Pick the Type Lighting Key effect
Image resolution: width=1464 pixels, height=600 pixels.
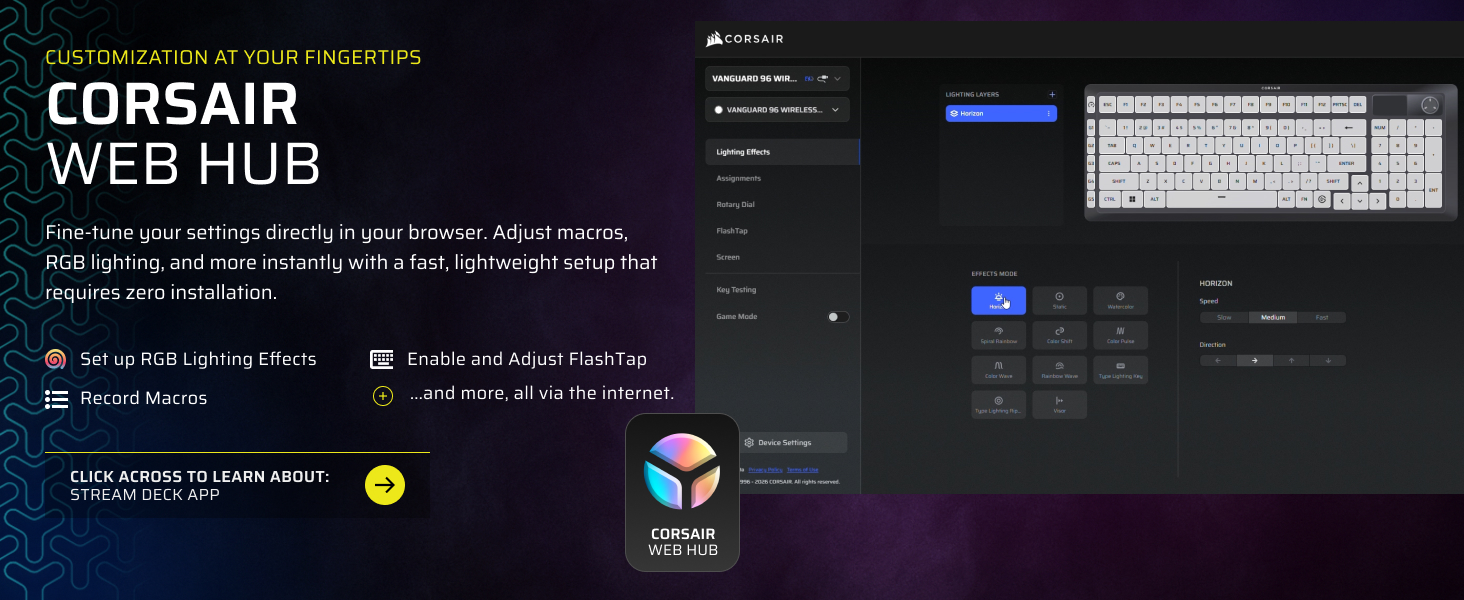pyautogui.click(x=1120, y=370)
